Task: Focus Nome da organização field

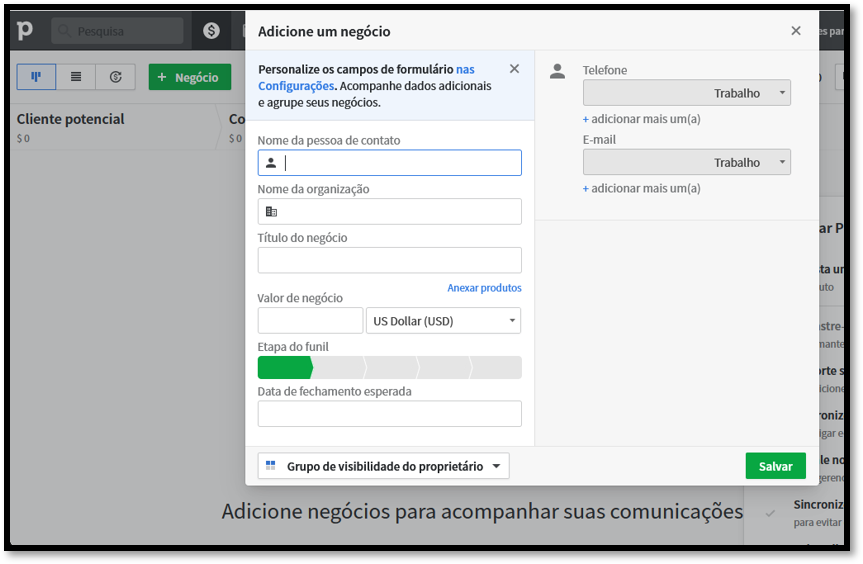Action: pos(390,212)
